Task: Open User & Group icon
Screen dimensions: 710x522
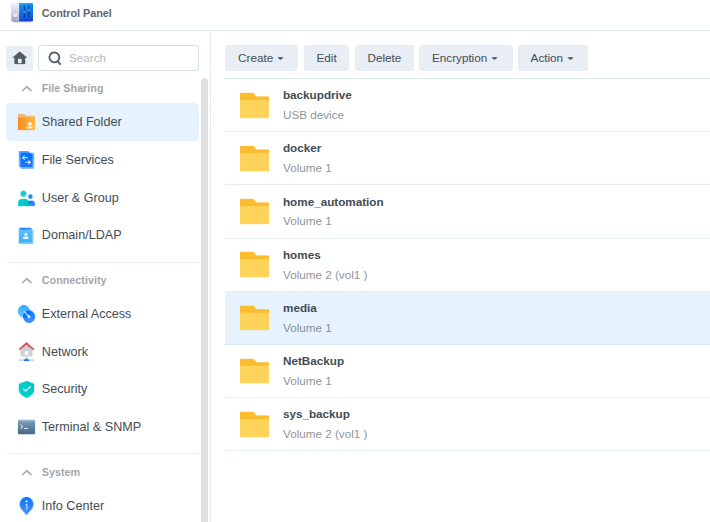Action: click(26, 198)
